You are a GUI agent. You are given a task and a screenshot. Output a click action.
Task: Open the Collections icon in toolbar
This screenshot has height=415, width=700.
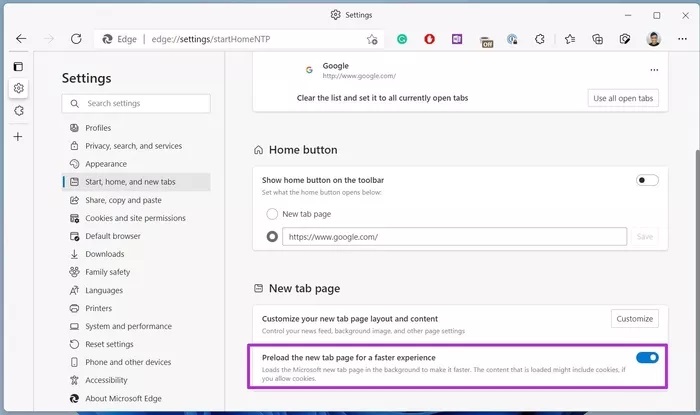point(597,39)
